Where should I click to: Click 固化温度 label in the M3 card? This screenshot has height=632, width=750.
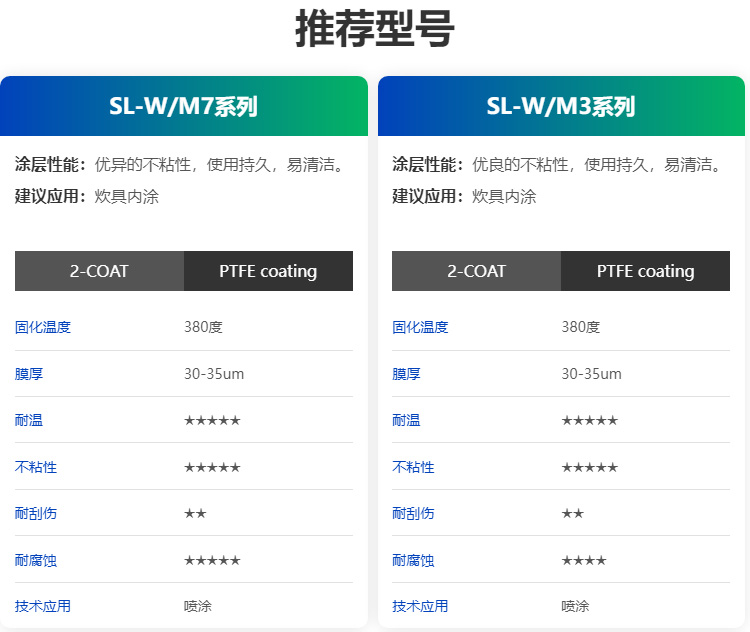420,327
